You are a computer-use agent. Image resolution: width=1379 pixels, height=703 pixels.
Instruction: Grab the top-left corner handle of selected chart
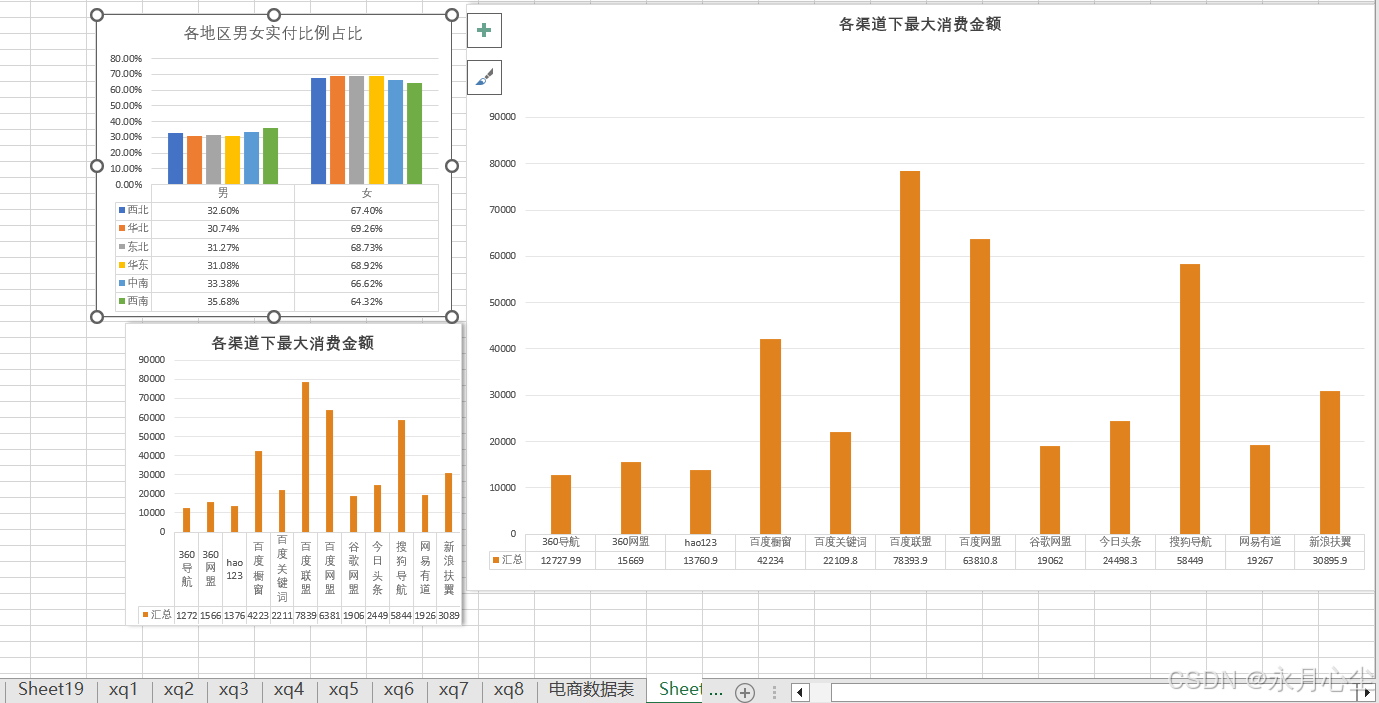97,15
